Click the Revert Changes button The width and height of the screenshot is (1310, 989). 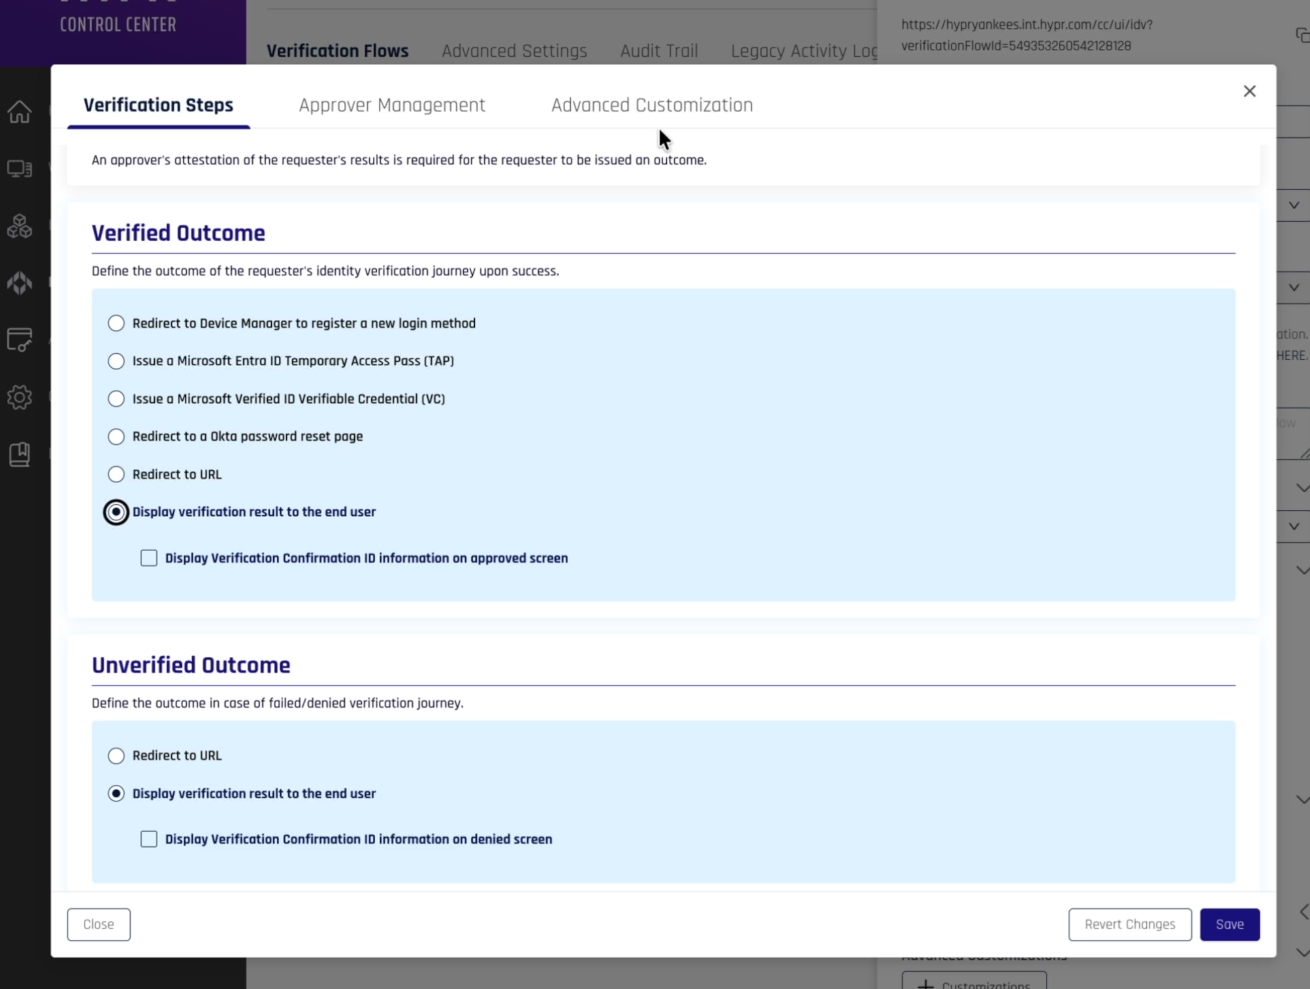1130,924
